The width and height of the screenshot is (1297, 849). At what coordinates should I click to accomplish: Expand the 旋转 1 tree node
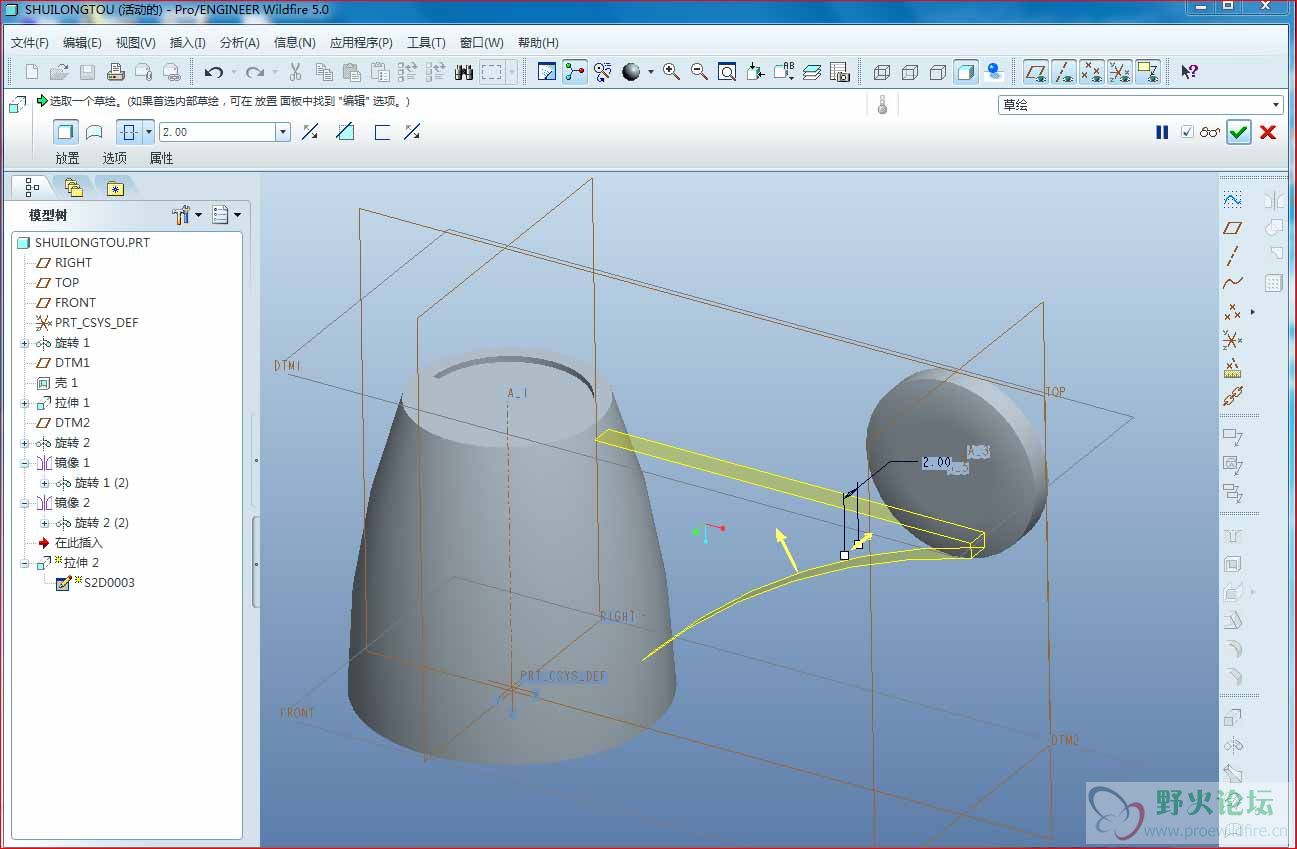(25, 343)
